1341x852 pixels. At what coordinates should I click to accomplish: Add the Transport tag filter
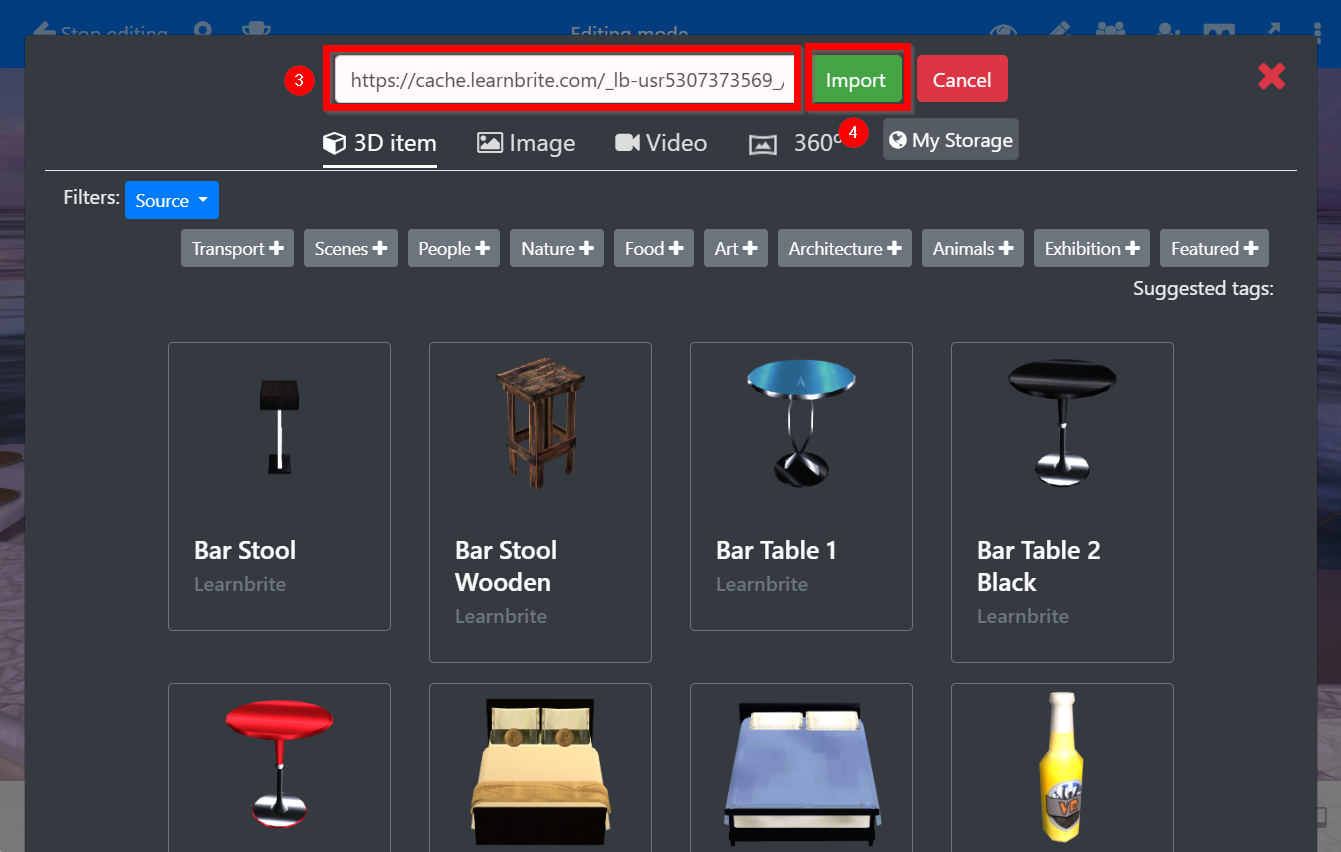pos(237,248)
